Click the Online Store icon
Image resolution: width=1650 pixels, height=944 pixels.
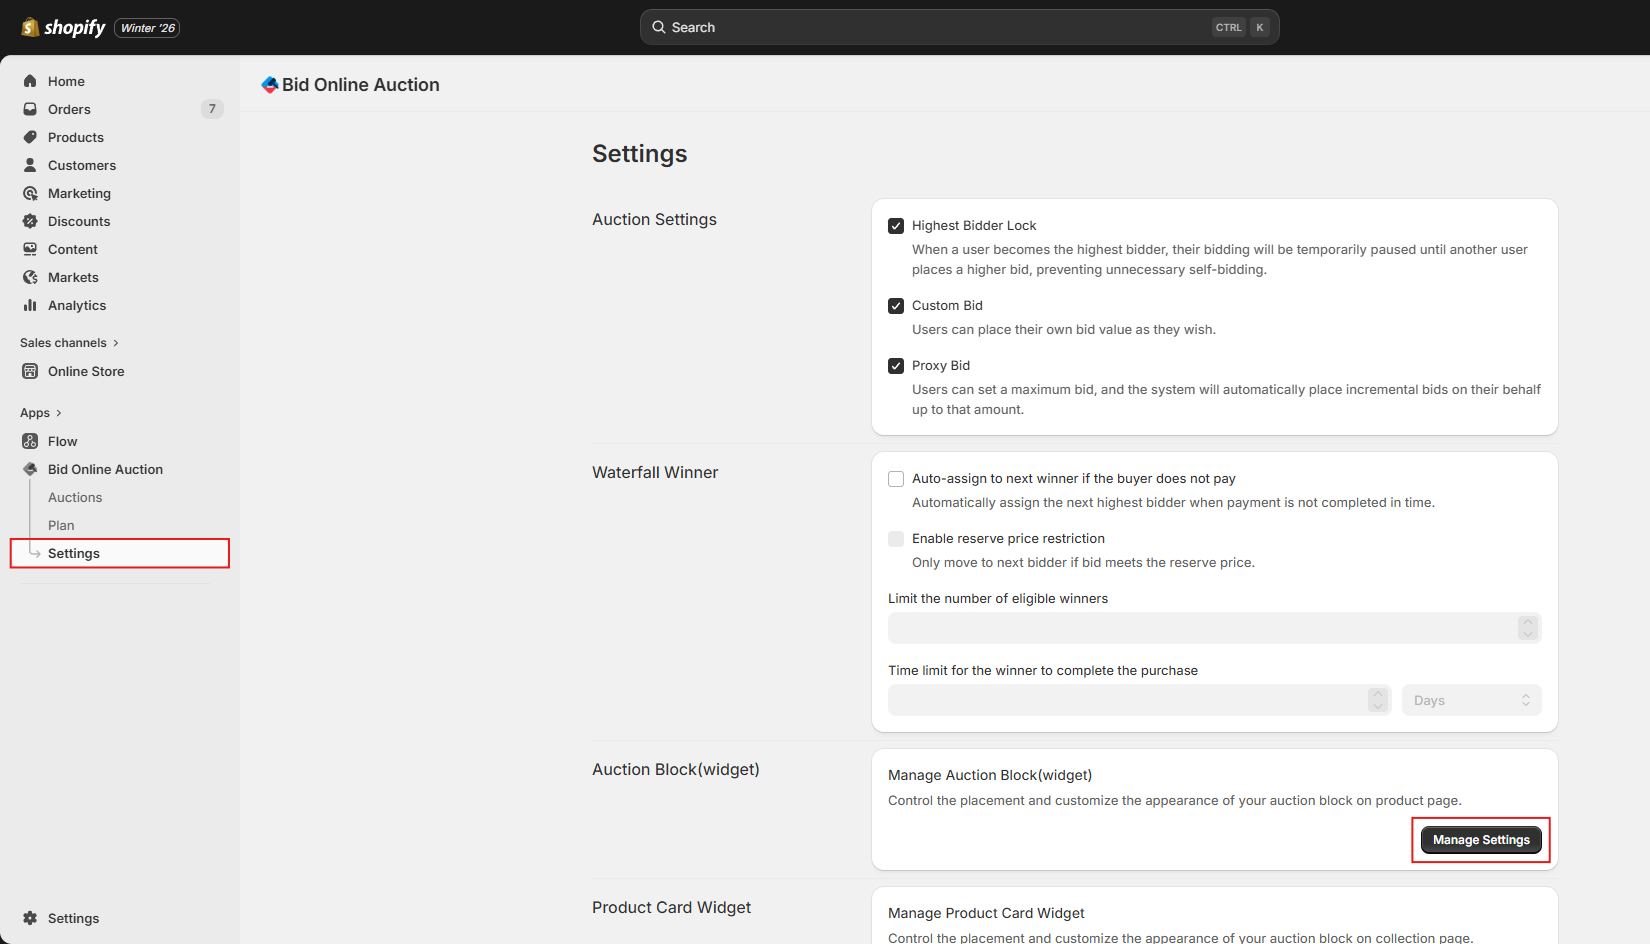click(30, 371)
